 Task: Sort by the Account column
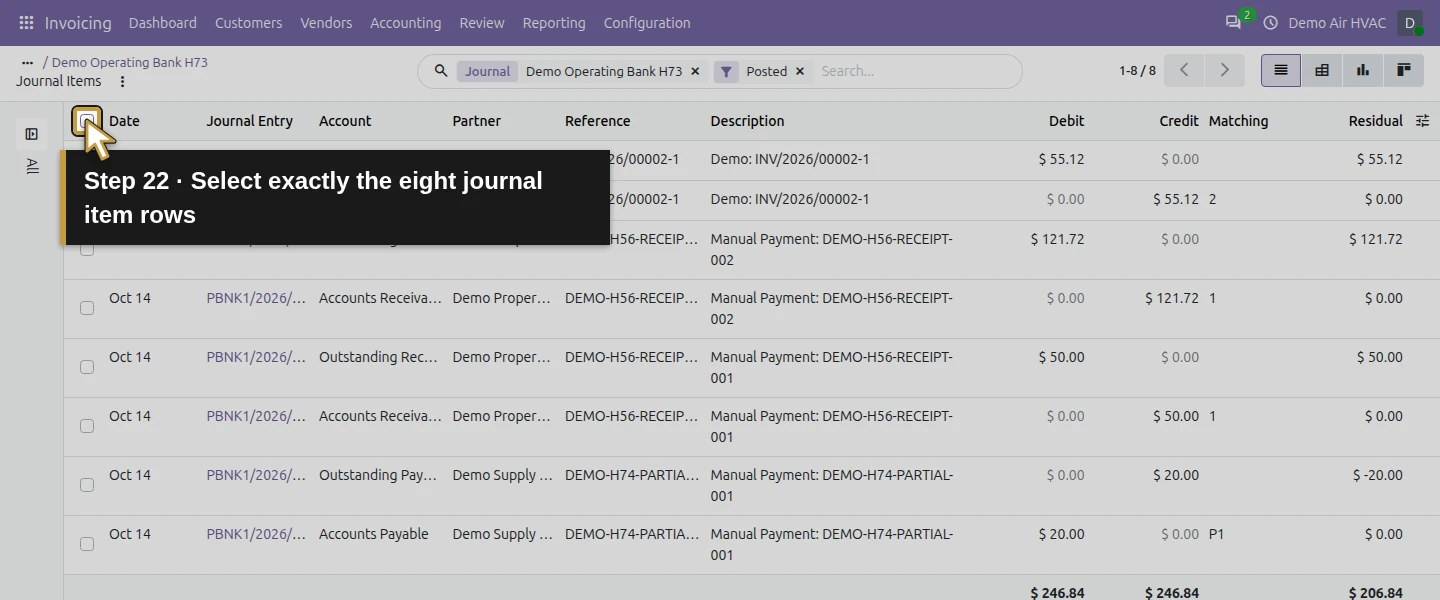(x=345, y=121)
